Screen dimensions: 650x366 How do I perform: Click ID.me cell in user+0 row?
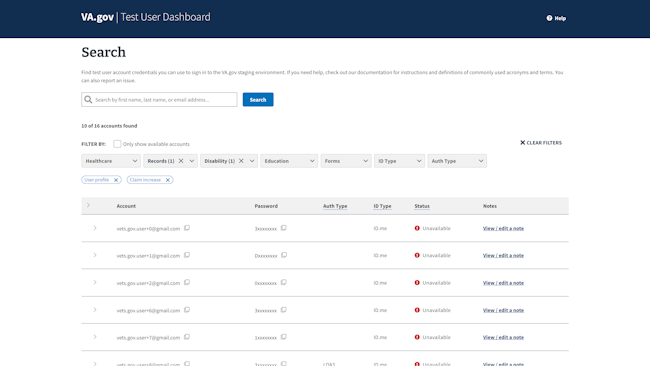point(380,228)
